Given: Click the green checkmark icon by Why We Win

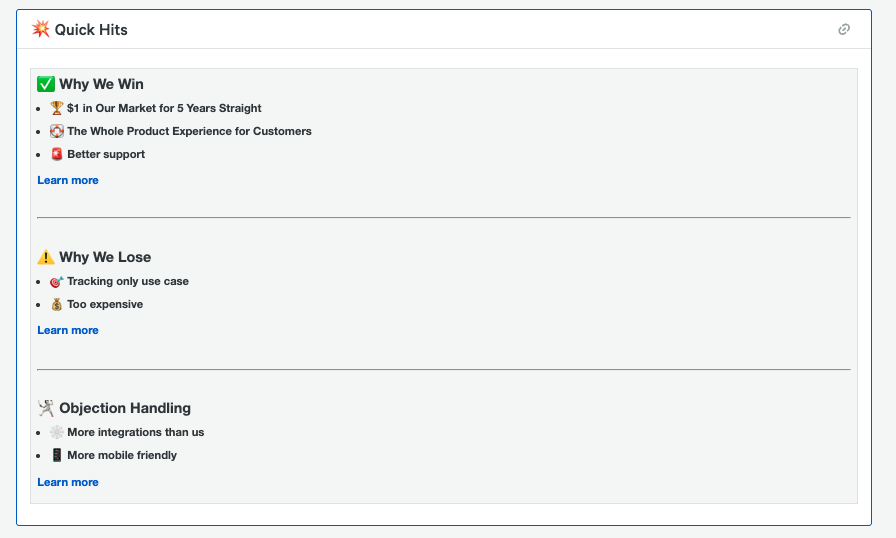Looking at the screenshot, I should point(46,84).
